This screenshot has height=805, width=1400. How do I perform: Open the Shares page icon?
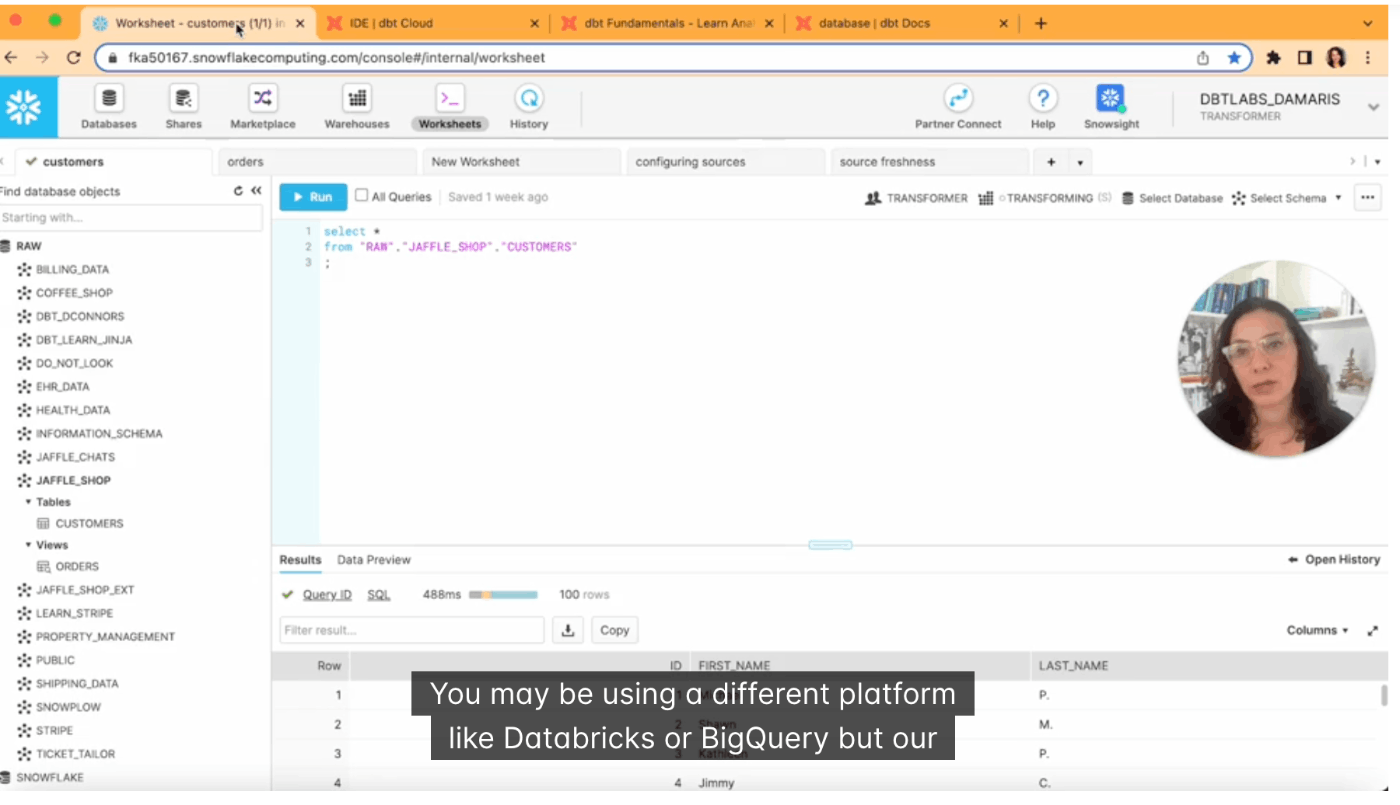click(183, 98)
